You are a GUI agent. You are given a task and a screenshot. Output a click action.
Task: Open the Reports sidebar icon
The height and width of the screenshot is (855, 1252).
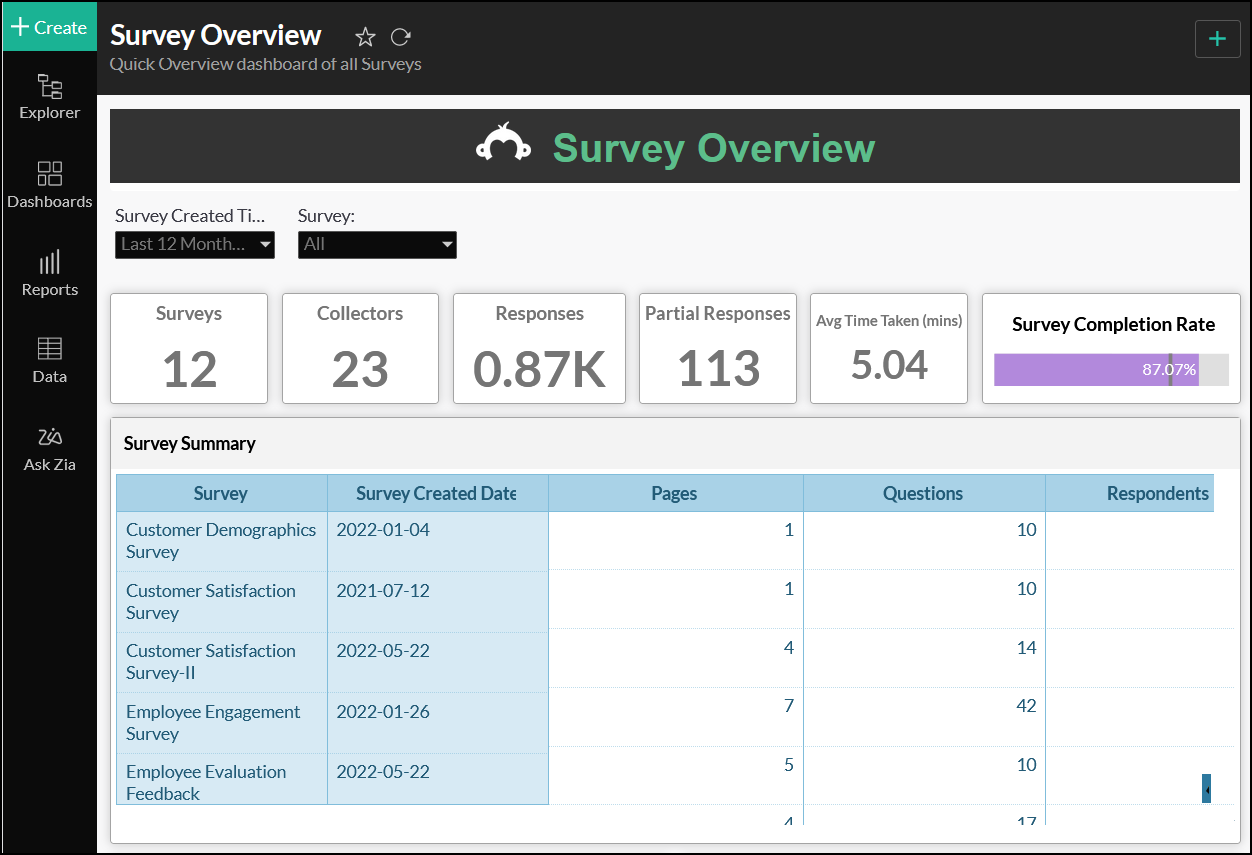tap(49, 273)
